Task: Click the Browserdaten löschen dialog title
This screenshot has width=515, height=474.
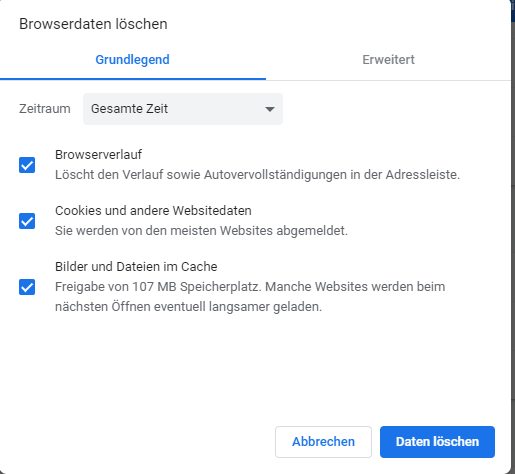Action: pyautogui.click(x=93, y=24)
